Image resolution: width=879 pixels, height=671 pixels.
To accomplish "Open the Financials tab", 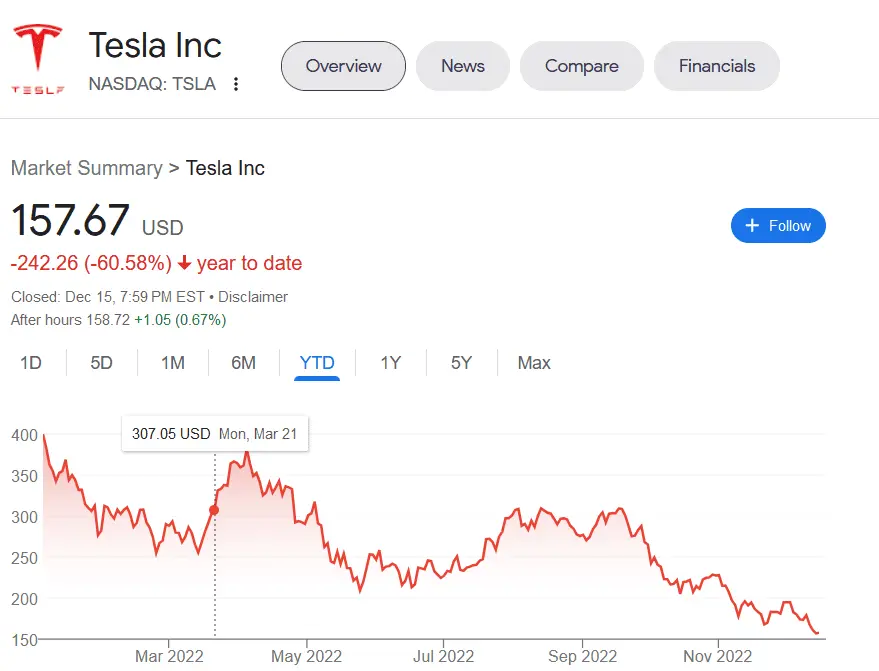I will [717, 66].
